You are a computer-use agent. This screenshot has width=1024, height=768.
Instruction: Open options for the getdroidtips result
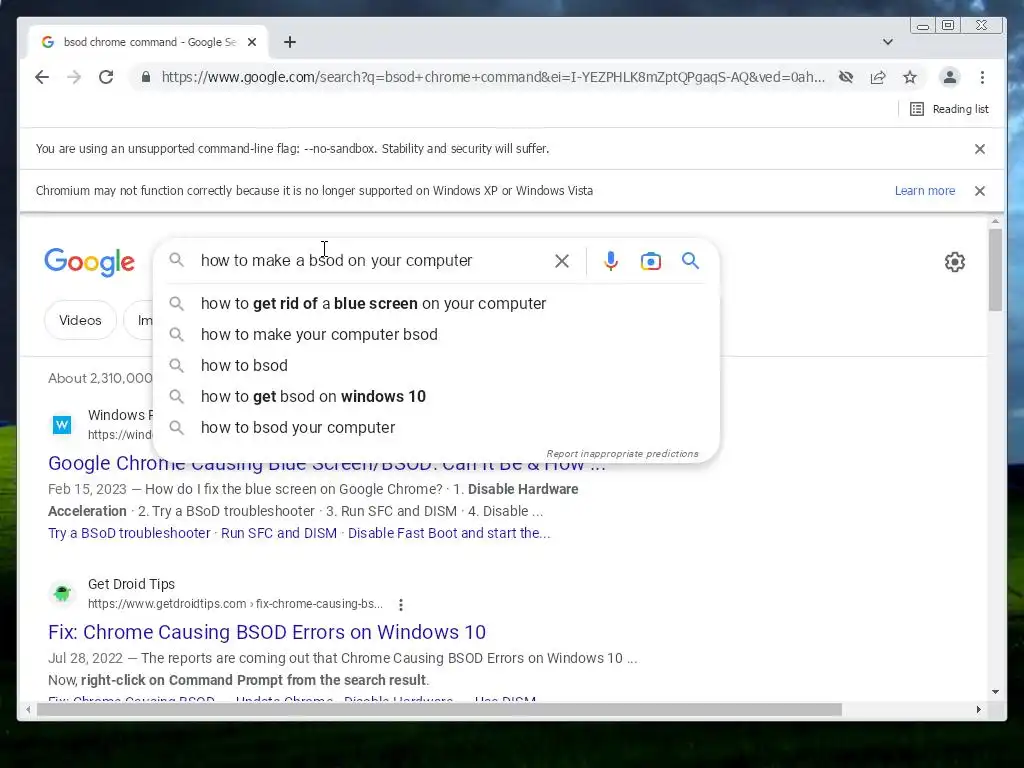click(x=401, y=605)
